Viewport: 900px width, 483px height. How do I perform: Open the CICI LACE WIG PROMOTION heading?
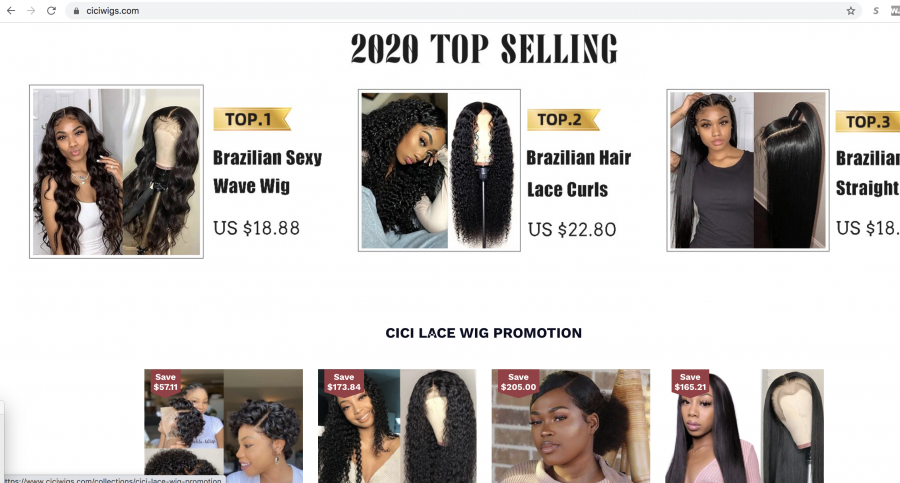483,333
